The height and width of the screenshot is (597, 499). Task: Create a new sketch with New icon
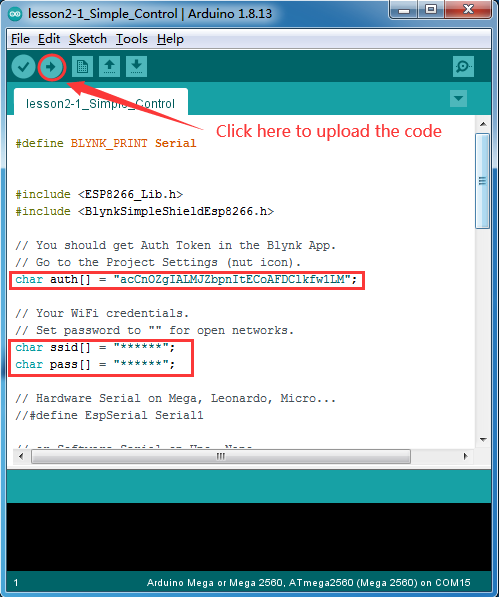(82, 67)
